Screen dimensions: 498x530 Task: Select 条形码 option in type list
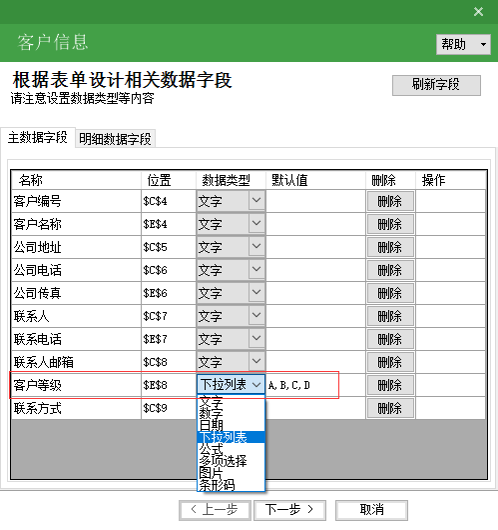click(x=231, y=485)
